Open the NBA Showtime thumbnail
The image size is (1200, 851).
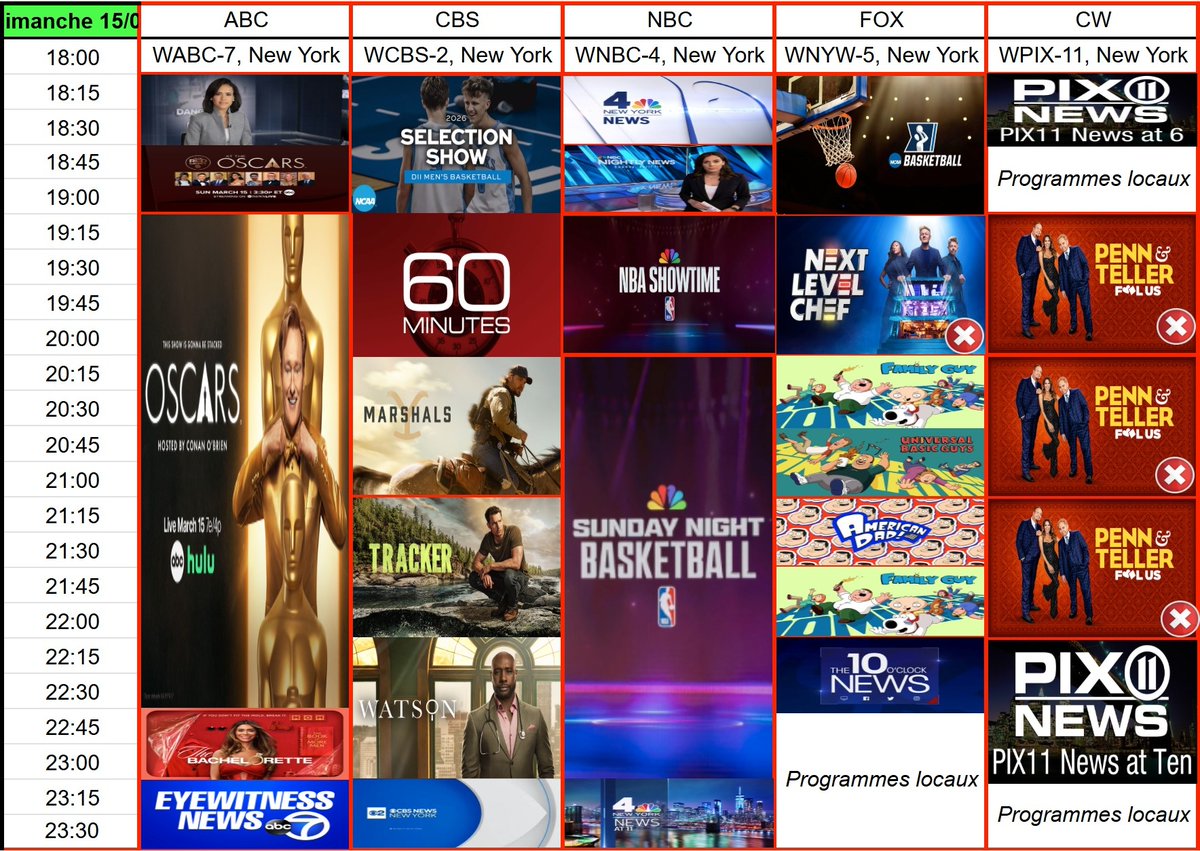669,284
